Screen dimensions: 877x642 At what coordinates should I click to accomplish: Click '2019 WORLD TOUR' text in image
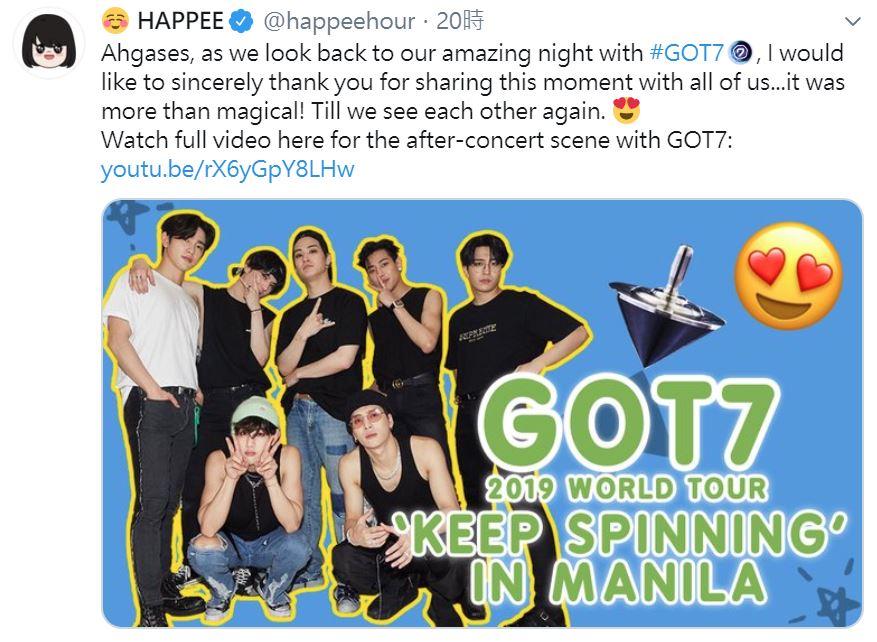click(x=626, y=489)
